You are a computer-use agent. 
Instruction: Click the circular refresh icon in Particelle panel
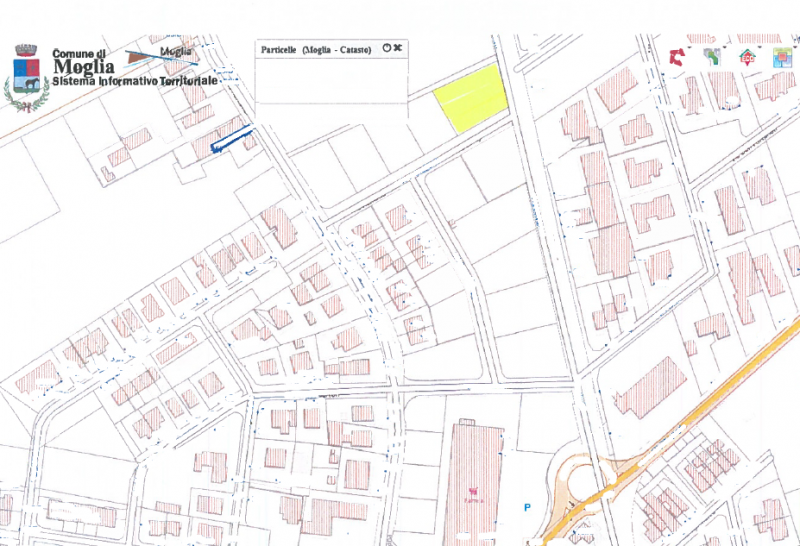click(x=386, y=48)
